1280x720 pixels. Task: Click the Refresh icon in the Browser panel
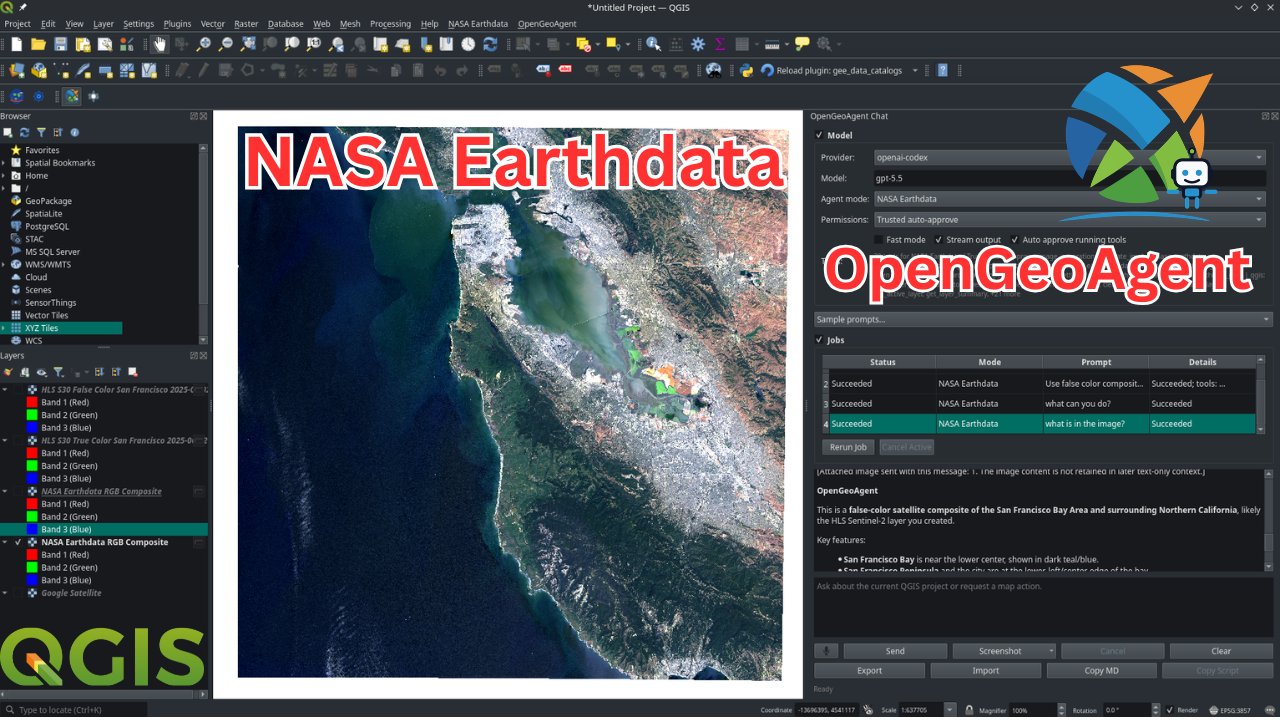click(24, 132)
